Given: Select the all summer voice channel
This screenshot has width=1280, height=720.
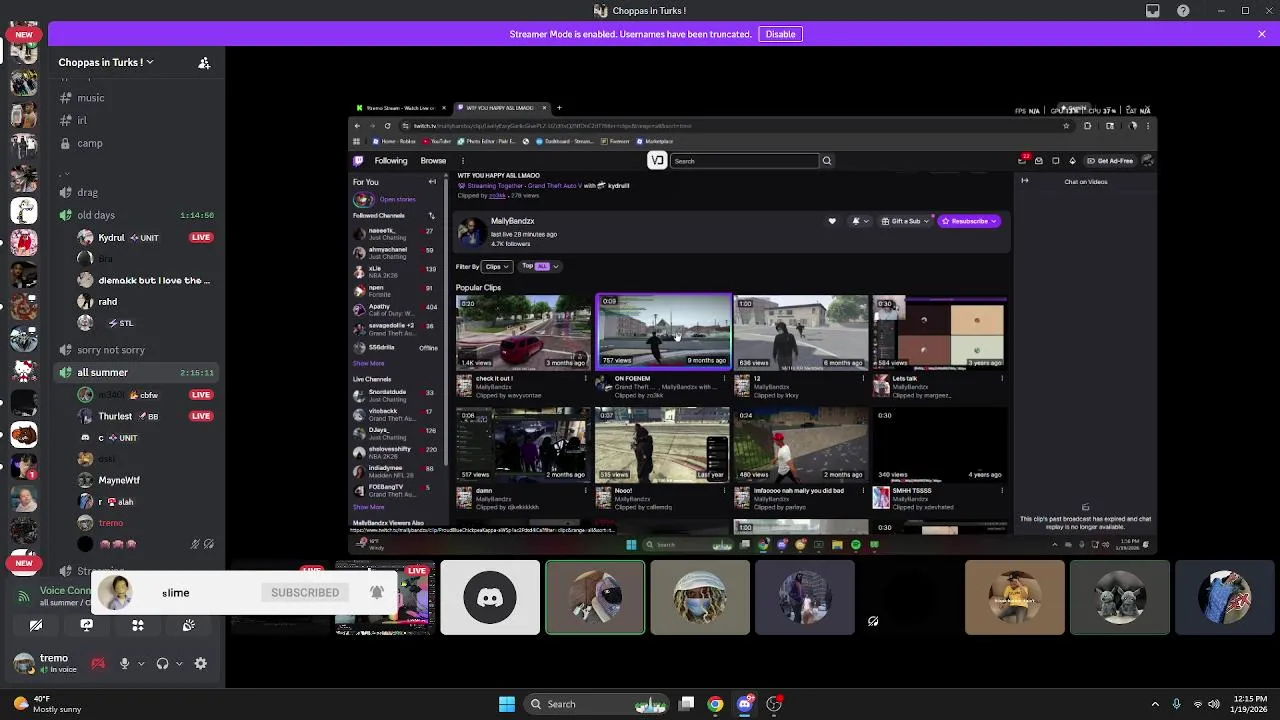Looking at the screenshot, I should (135, 372).
